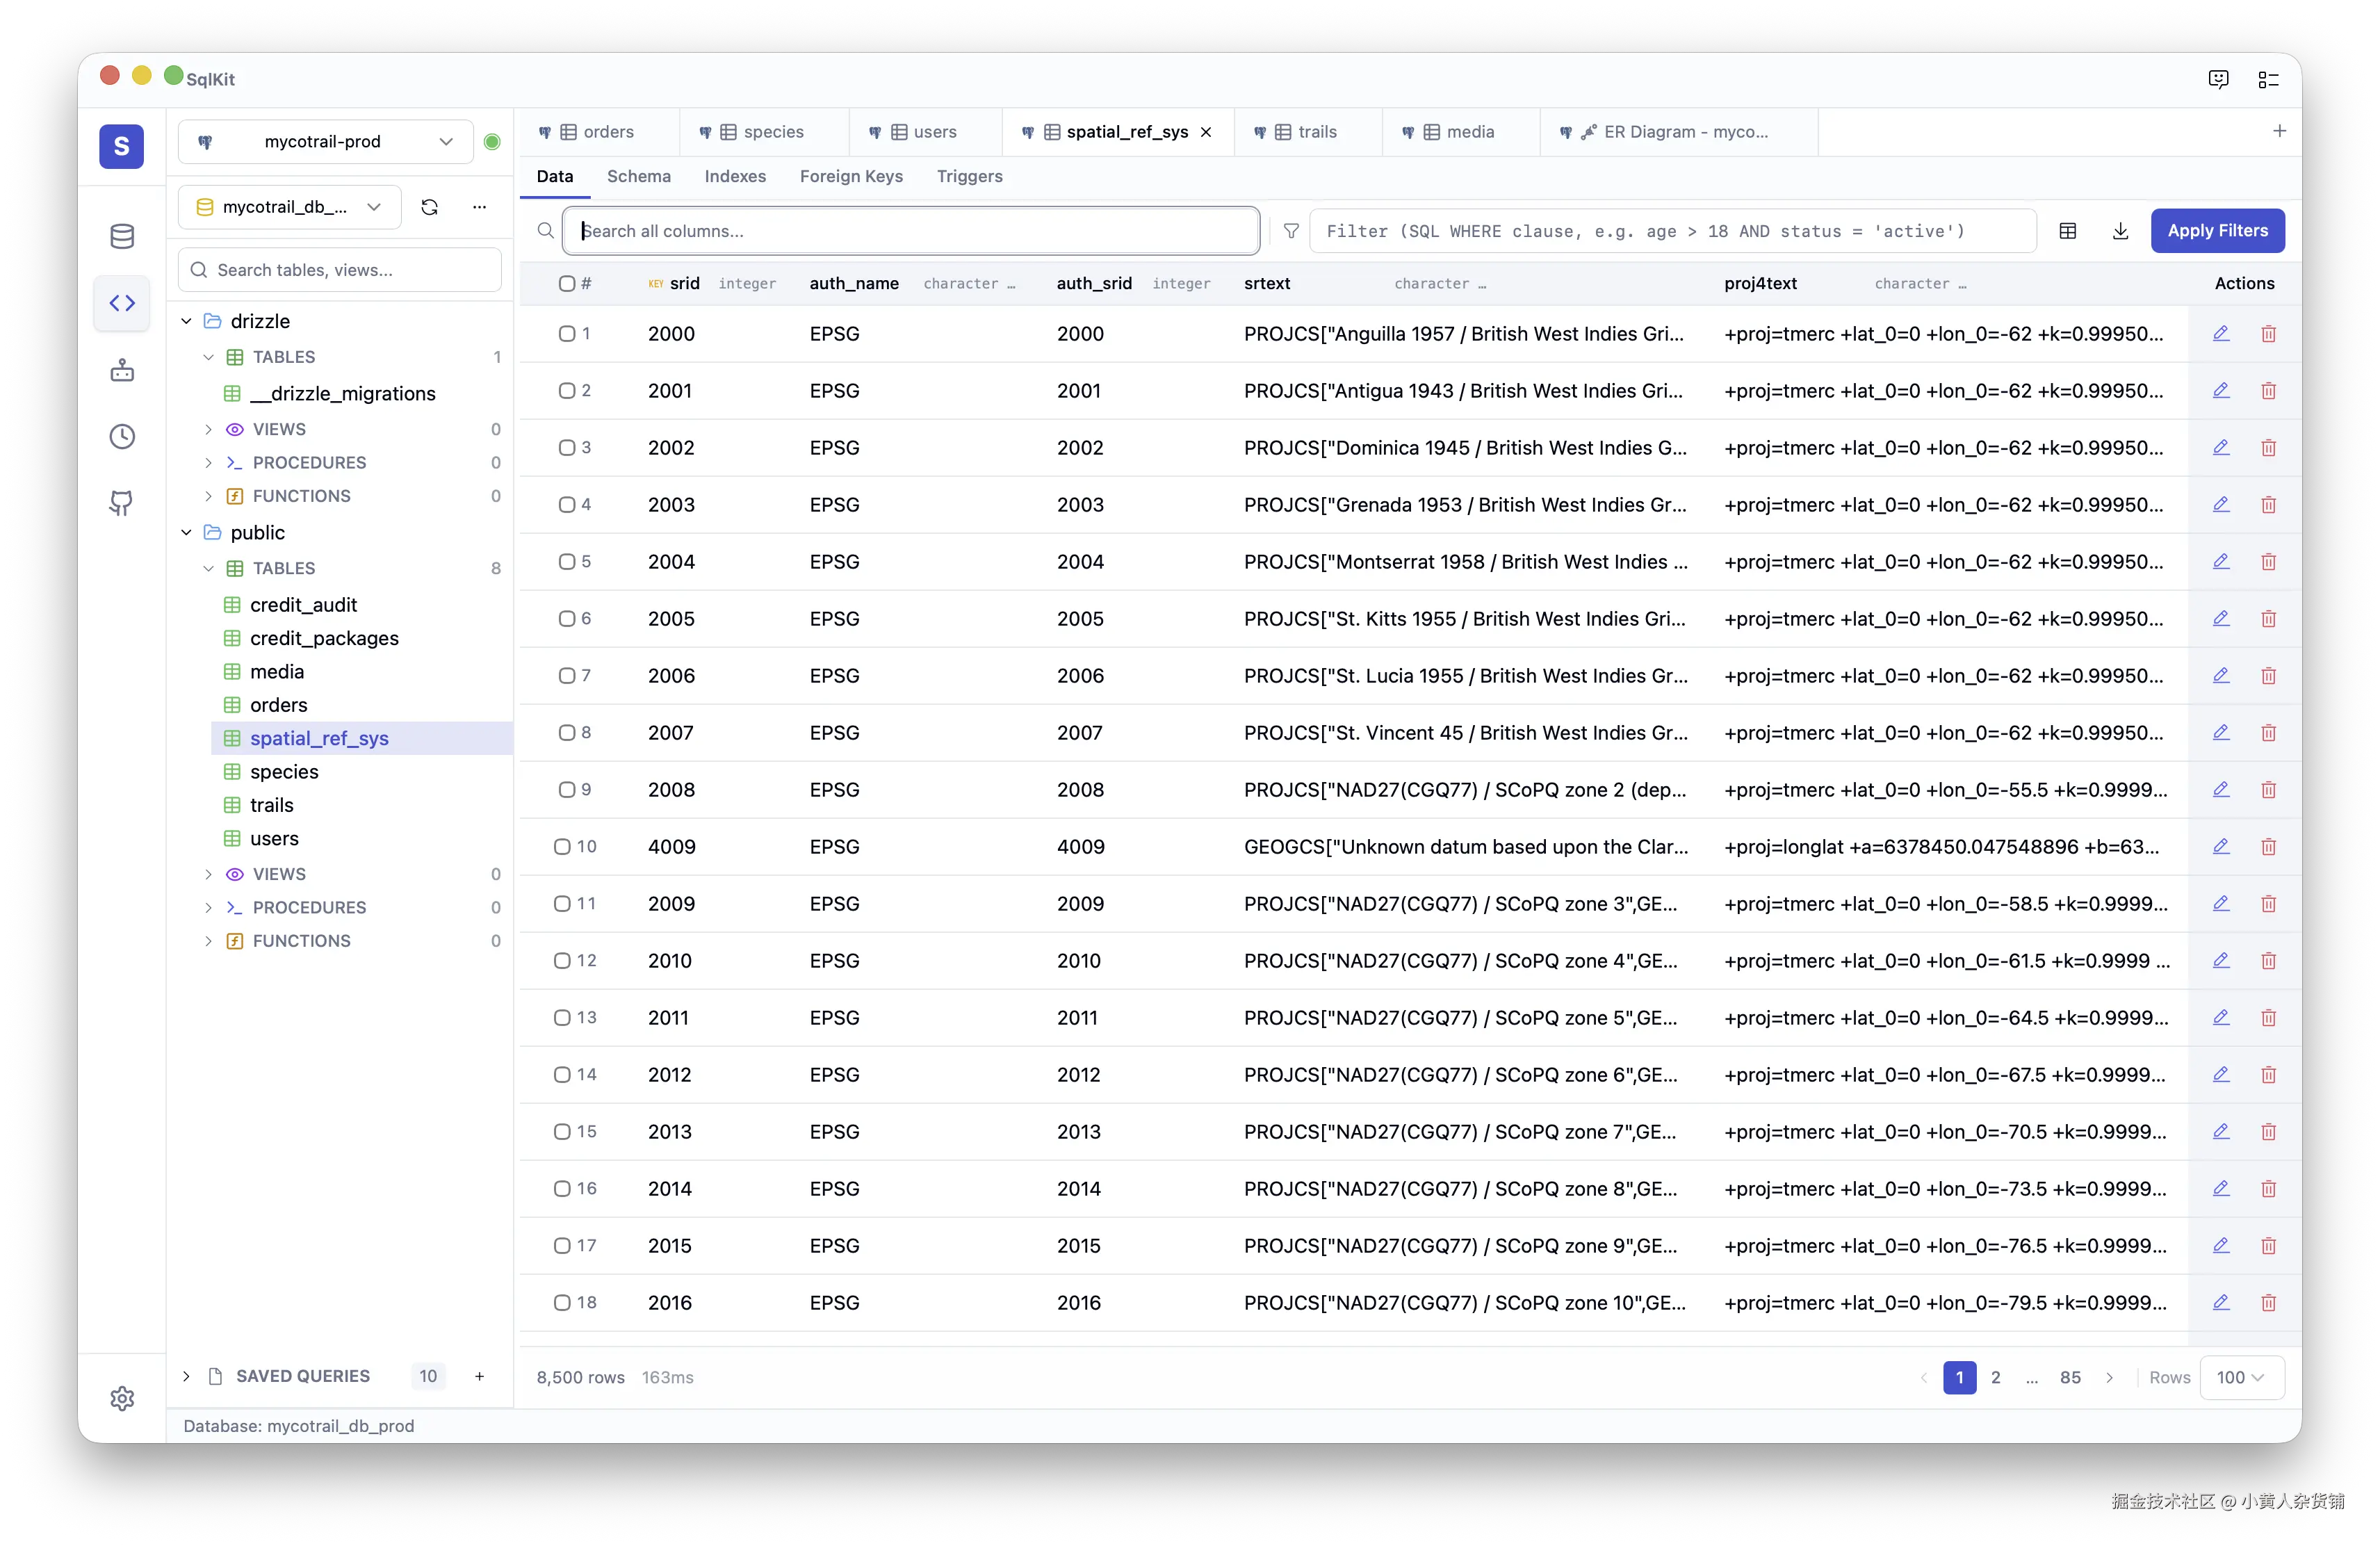Download table data with export icon
Image resolution: width=2380 pixels, height=1546 pixels.
pyautogui.click(x=2120, y=231)
